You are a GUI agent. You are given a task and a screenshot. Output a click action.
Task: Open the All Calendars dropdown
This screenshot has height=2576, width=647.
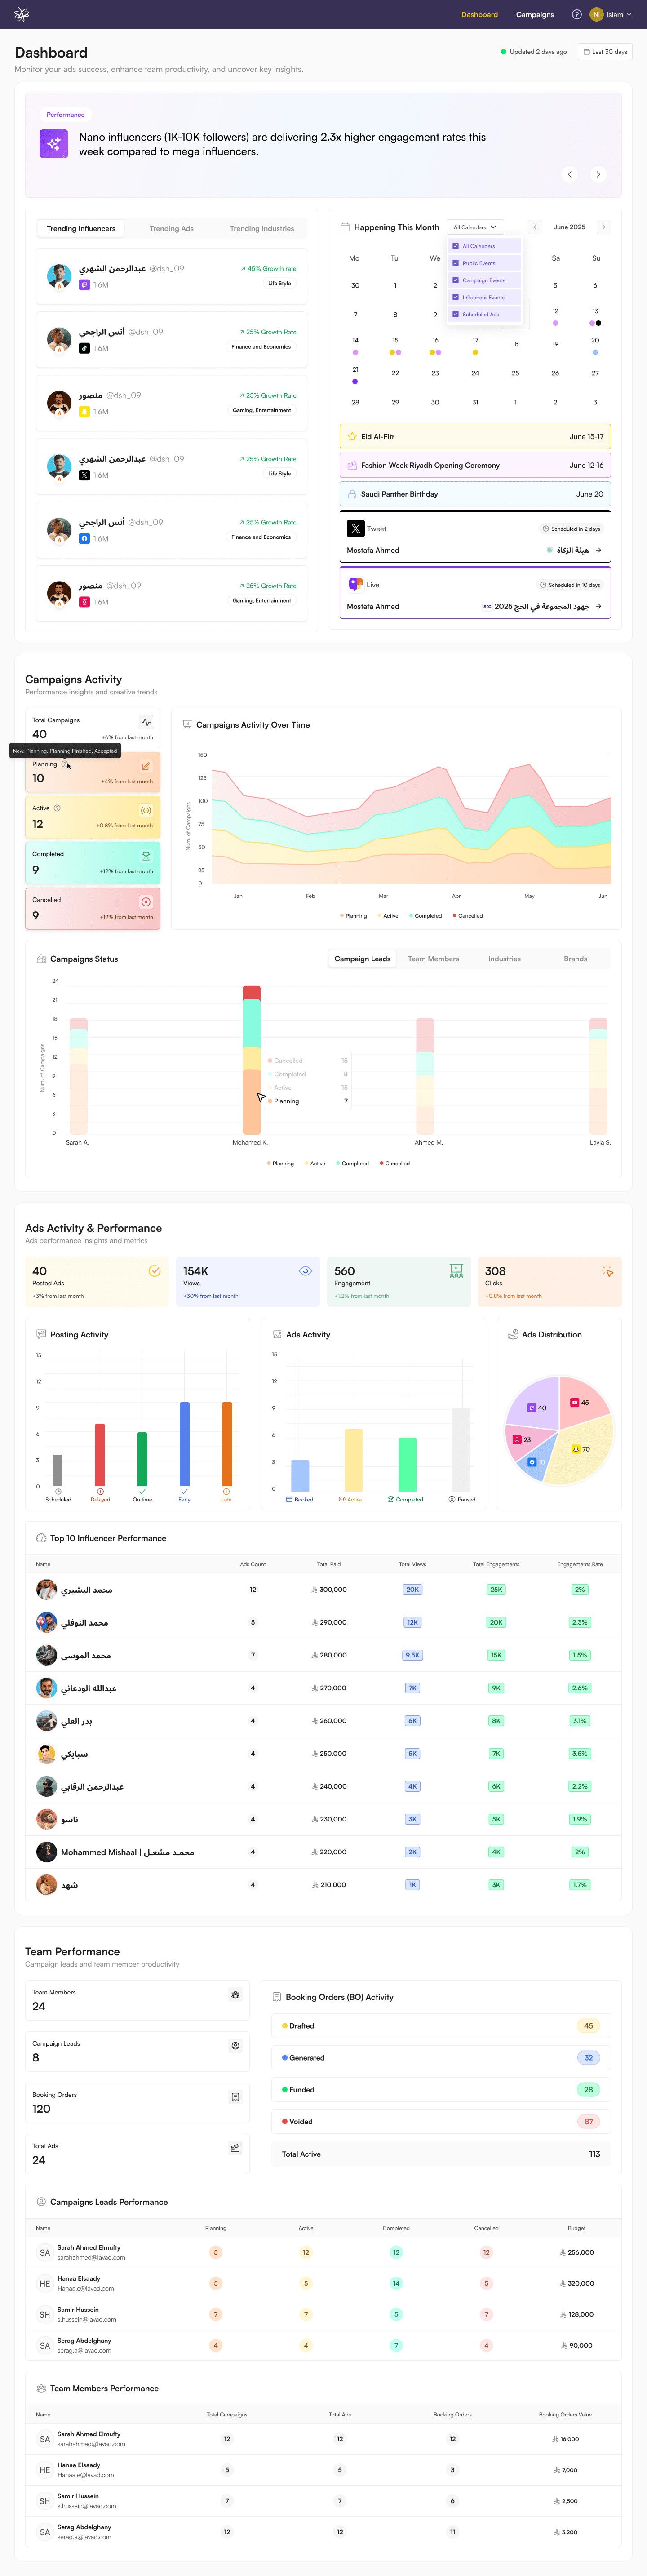(x=475, y=227)
